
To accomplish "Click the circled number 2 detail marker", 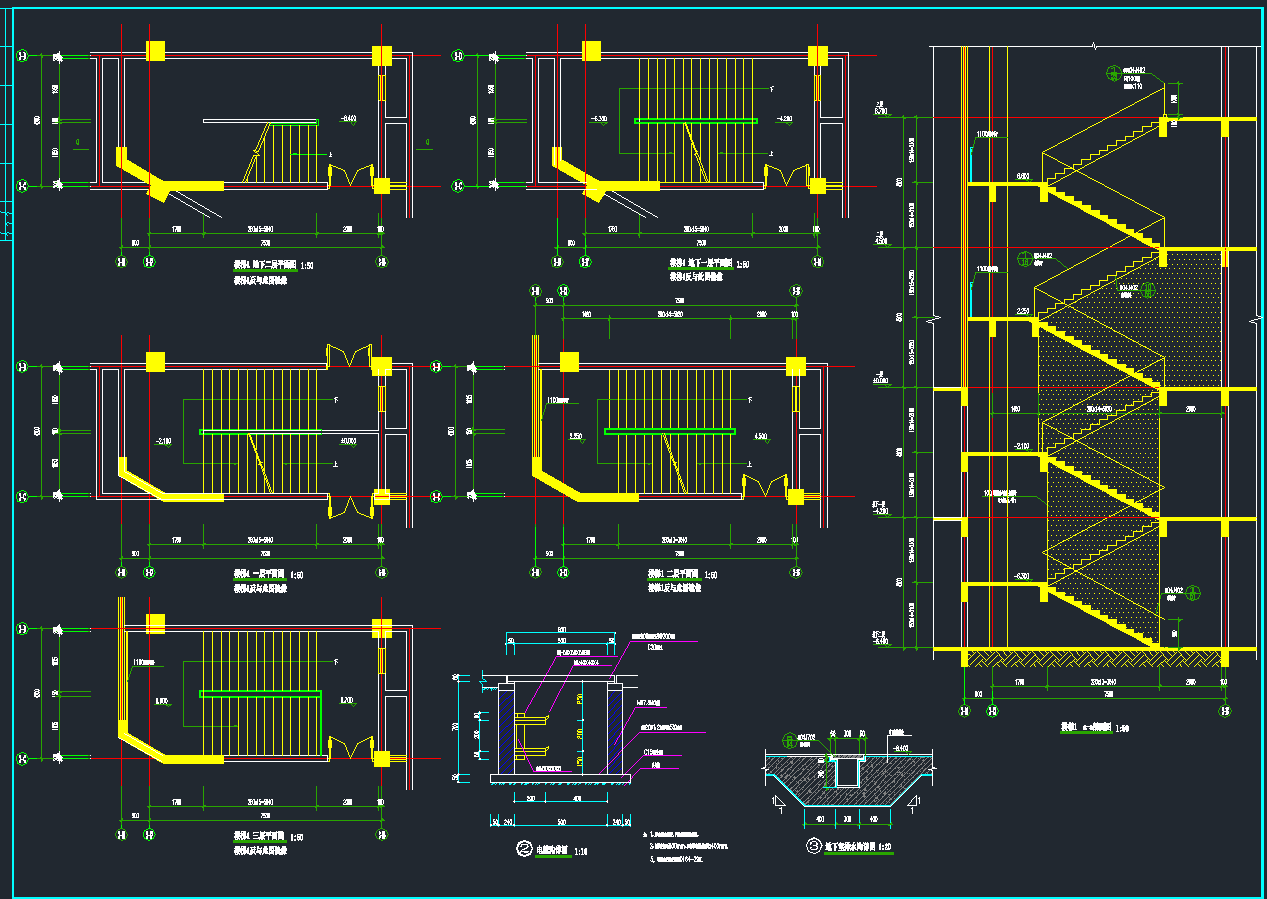I will point(522,850).
